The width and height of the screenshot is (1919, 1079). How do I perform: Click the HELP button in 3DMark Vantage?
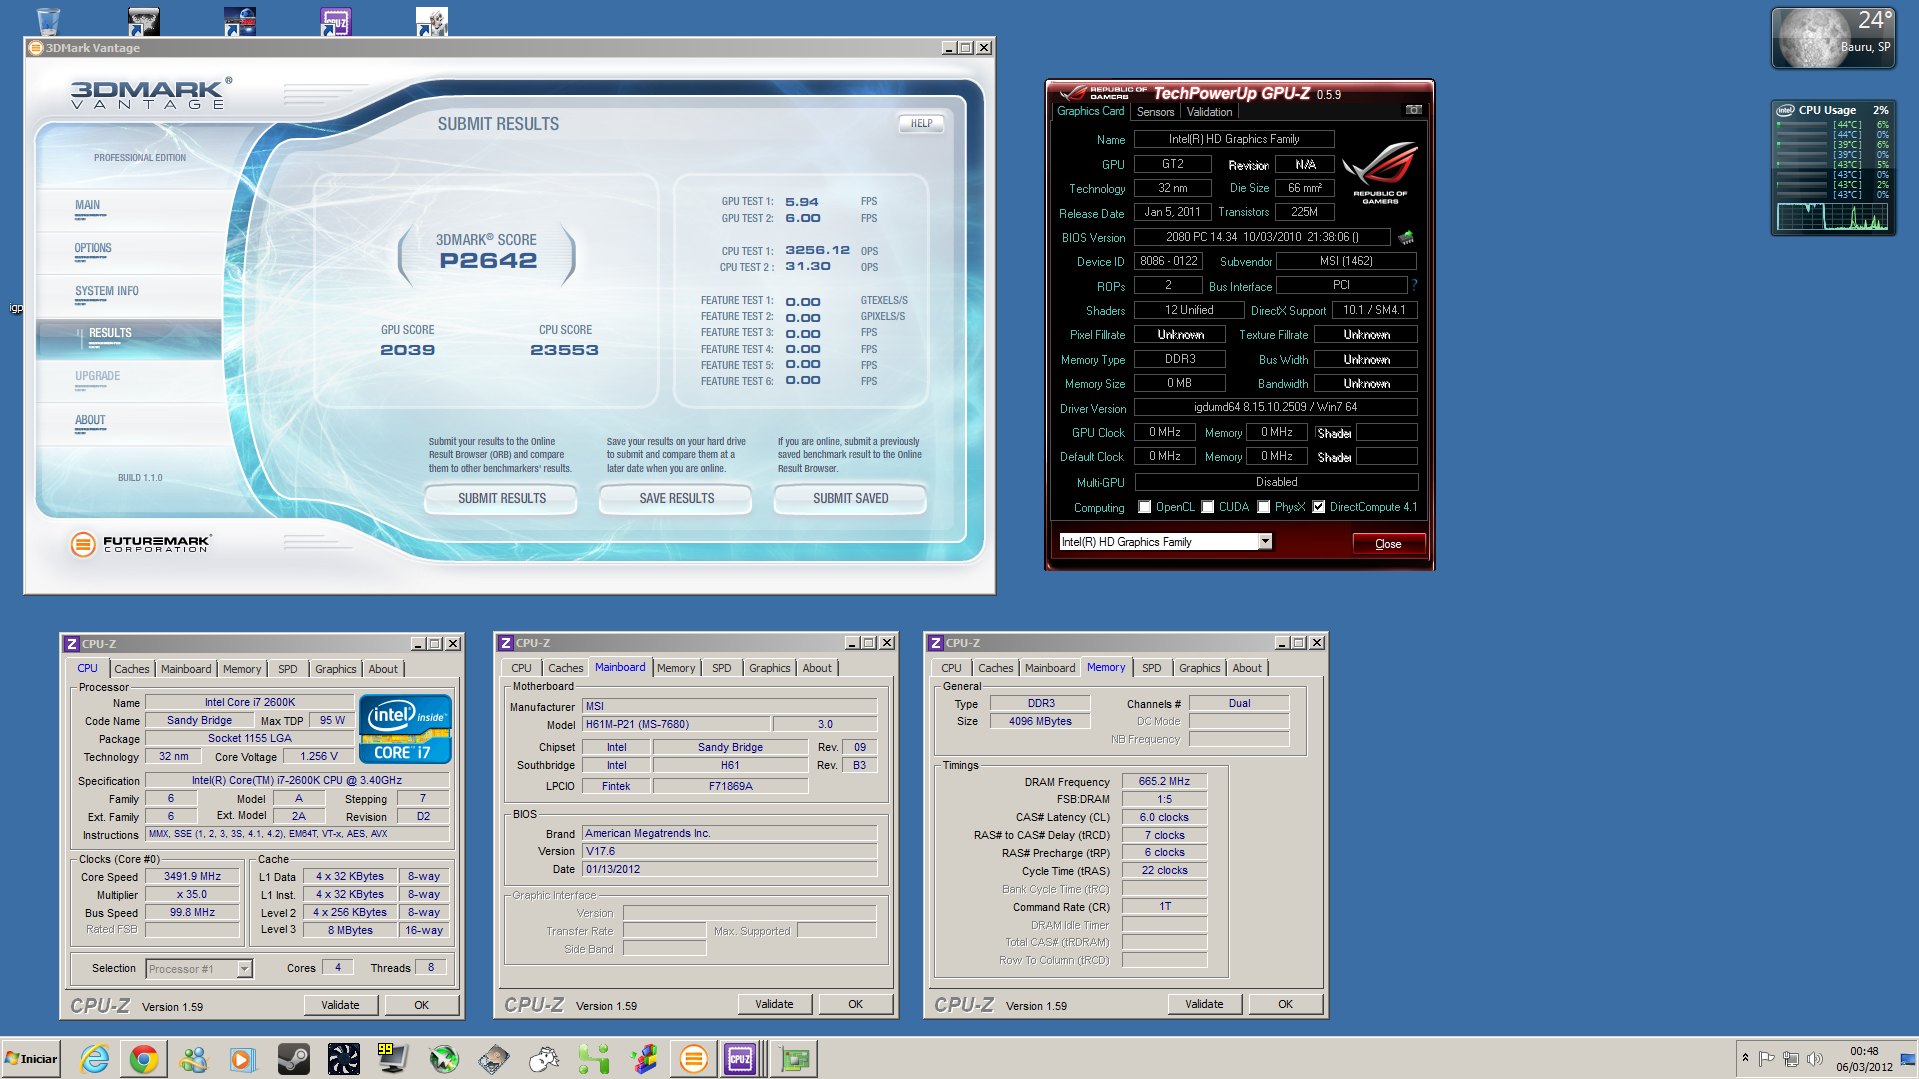(x=921, y=124)
